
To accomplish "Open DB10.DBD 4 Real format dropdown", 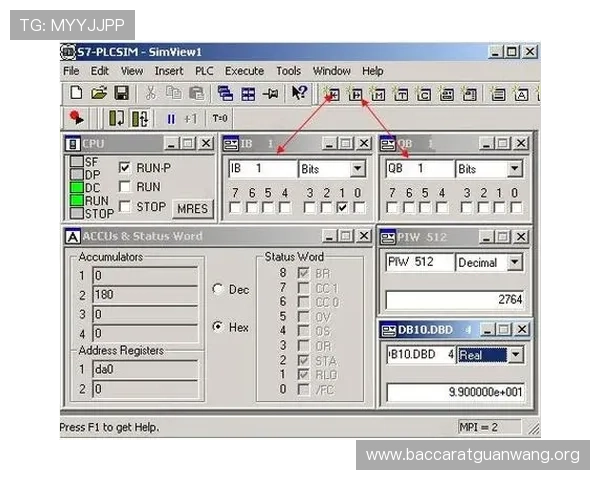I will (x=515, y=355).
